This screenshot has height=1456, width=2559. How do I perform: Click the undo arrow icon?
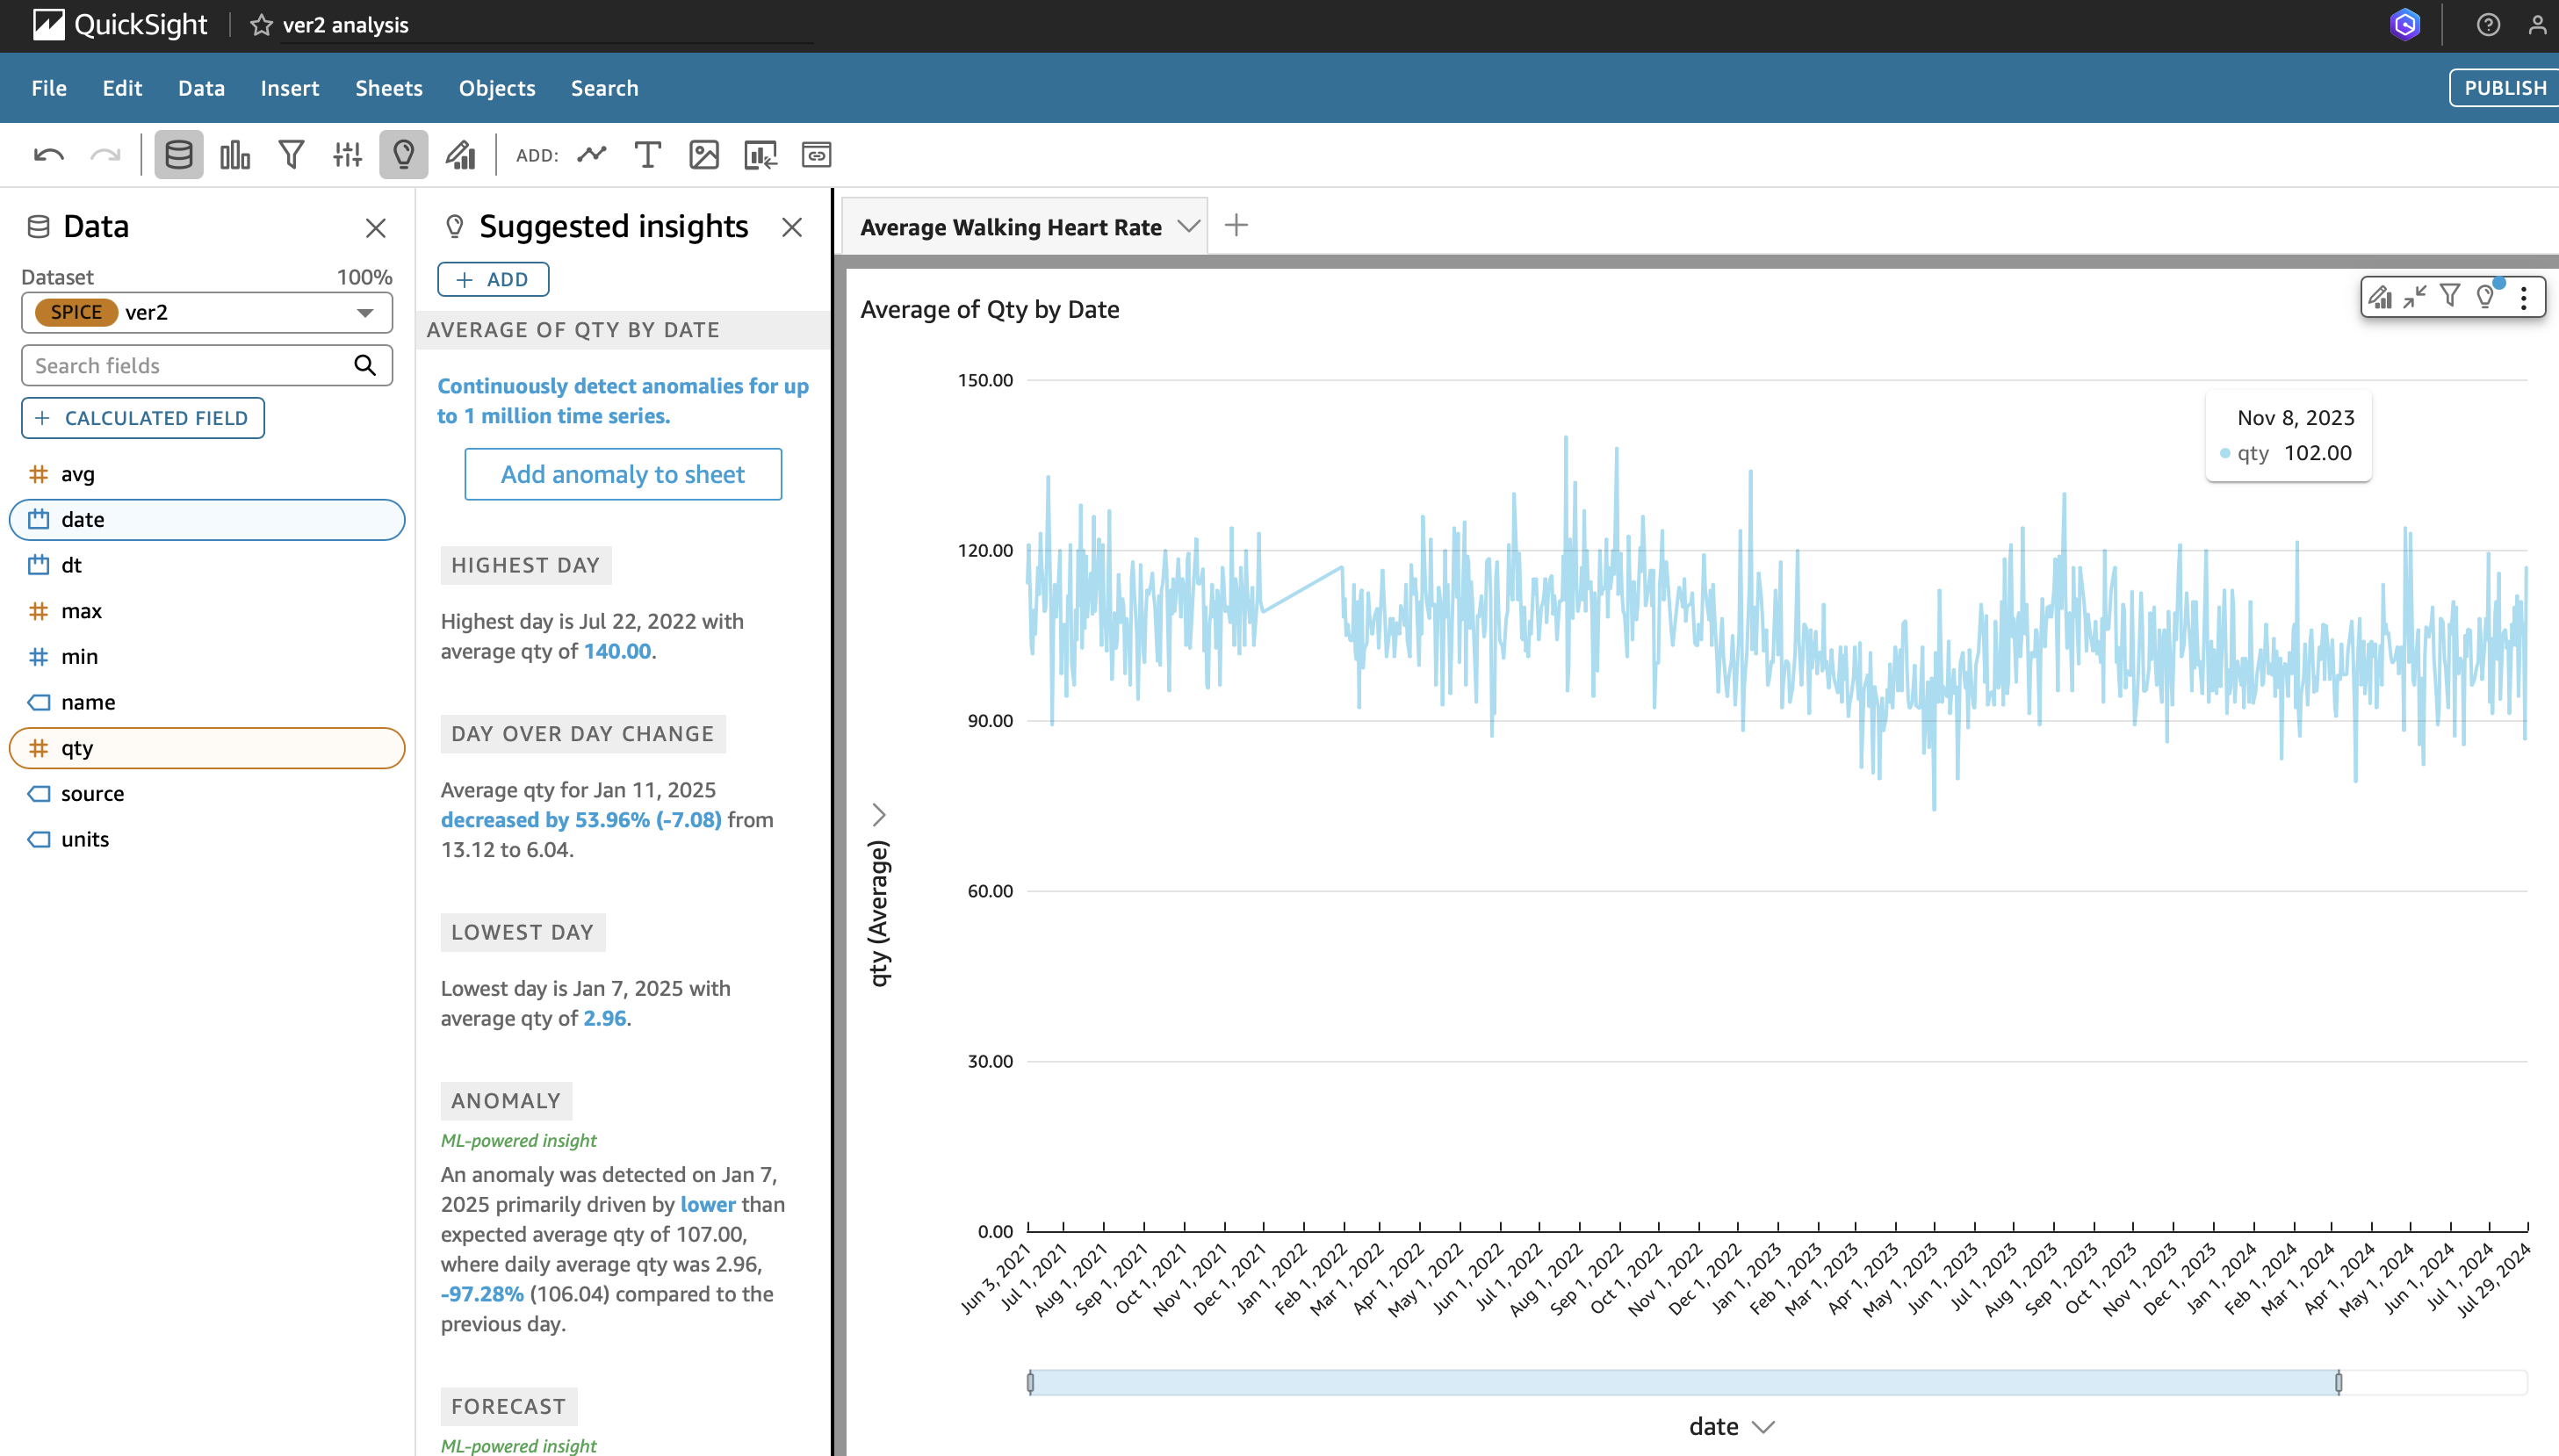pyautogui.click(x=48, y=155)
